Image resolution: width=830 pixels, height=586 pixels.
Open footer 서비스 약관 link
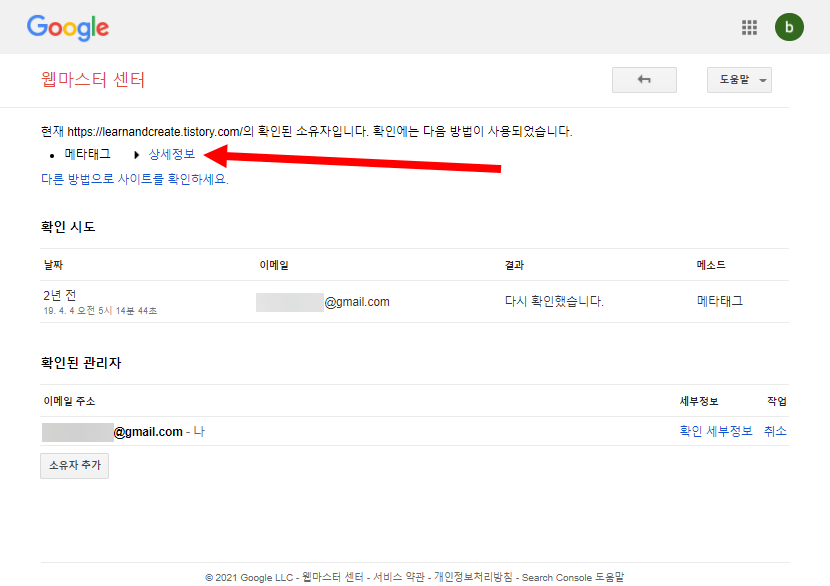pyautogui.click(x=399, y=577)
